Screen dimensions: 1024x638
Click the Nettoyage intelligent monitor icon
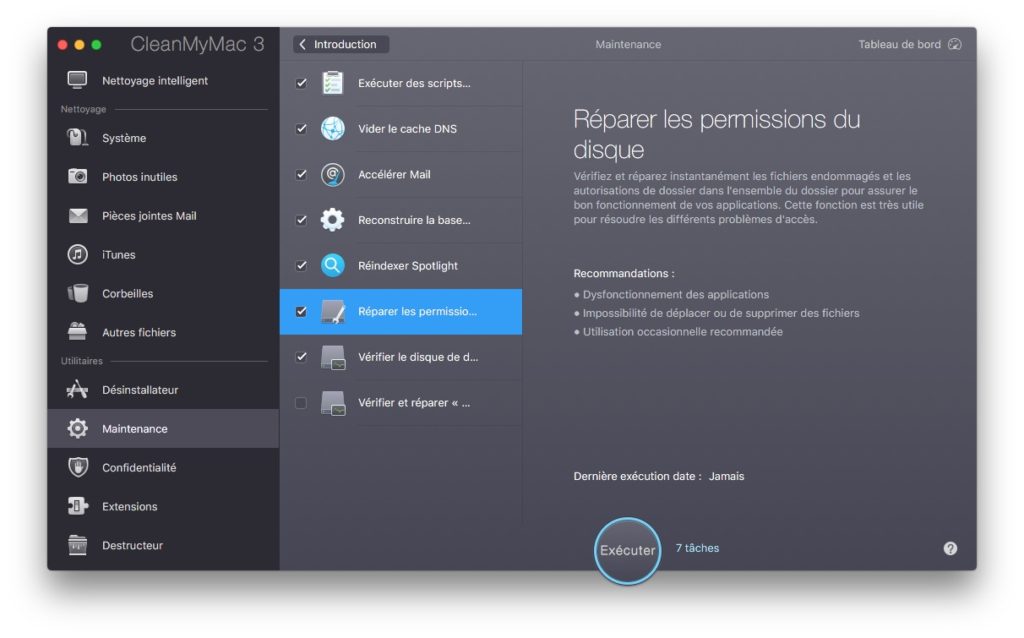point(77,80)
